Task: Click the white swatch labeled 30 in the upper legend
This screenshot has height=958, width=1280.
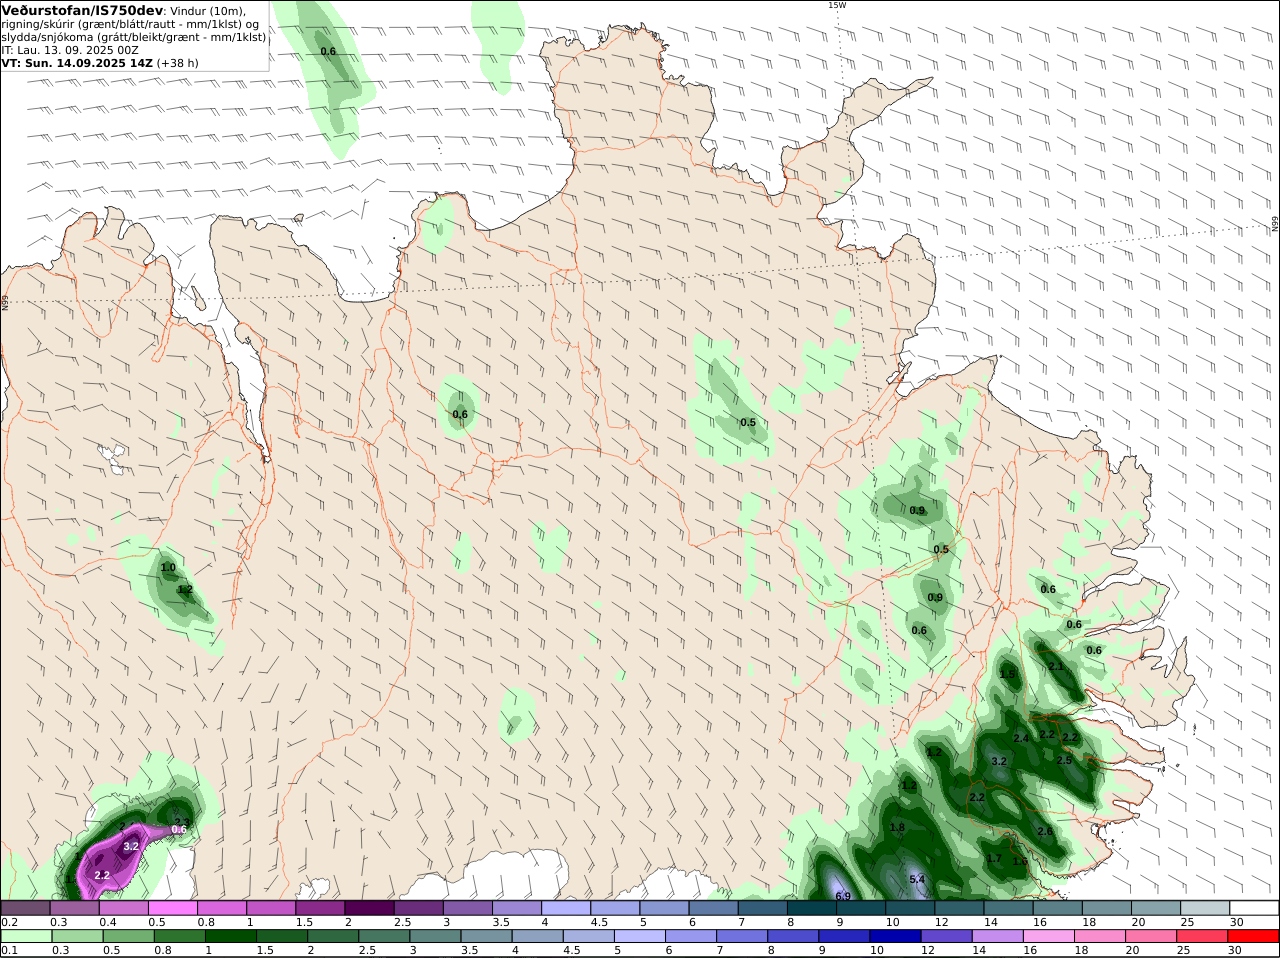Action: [x=1254, y=908]
